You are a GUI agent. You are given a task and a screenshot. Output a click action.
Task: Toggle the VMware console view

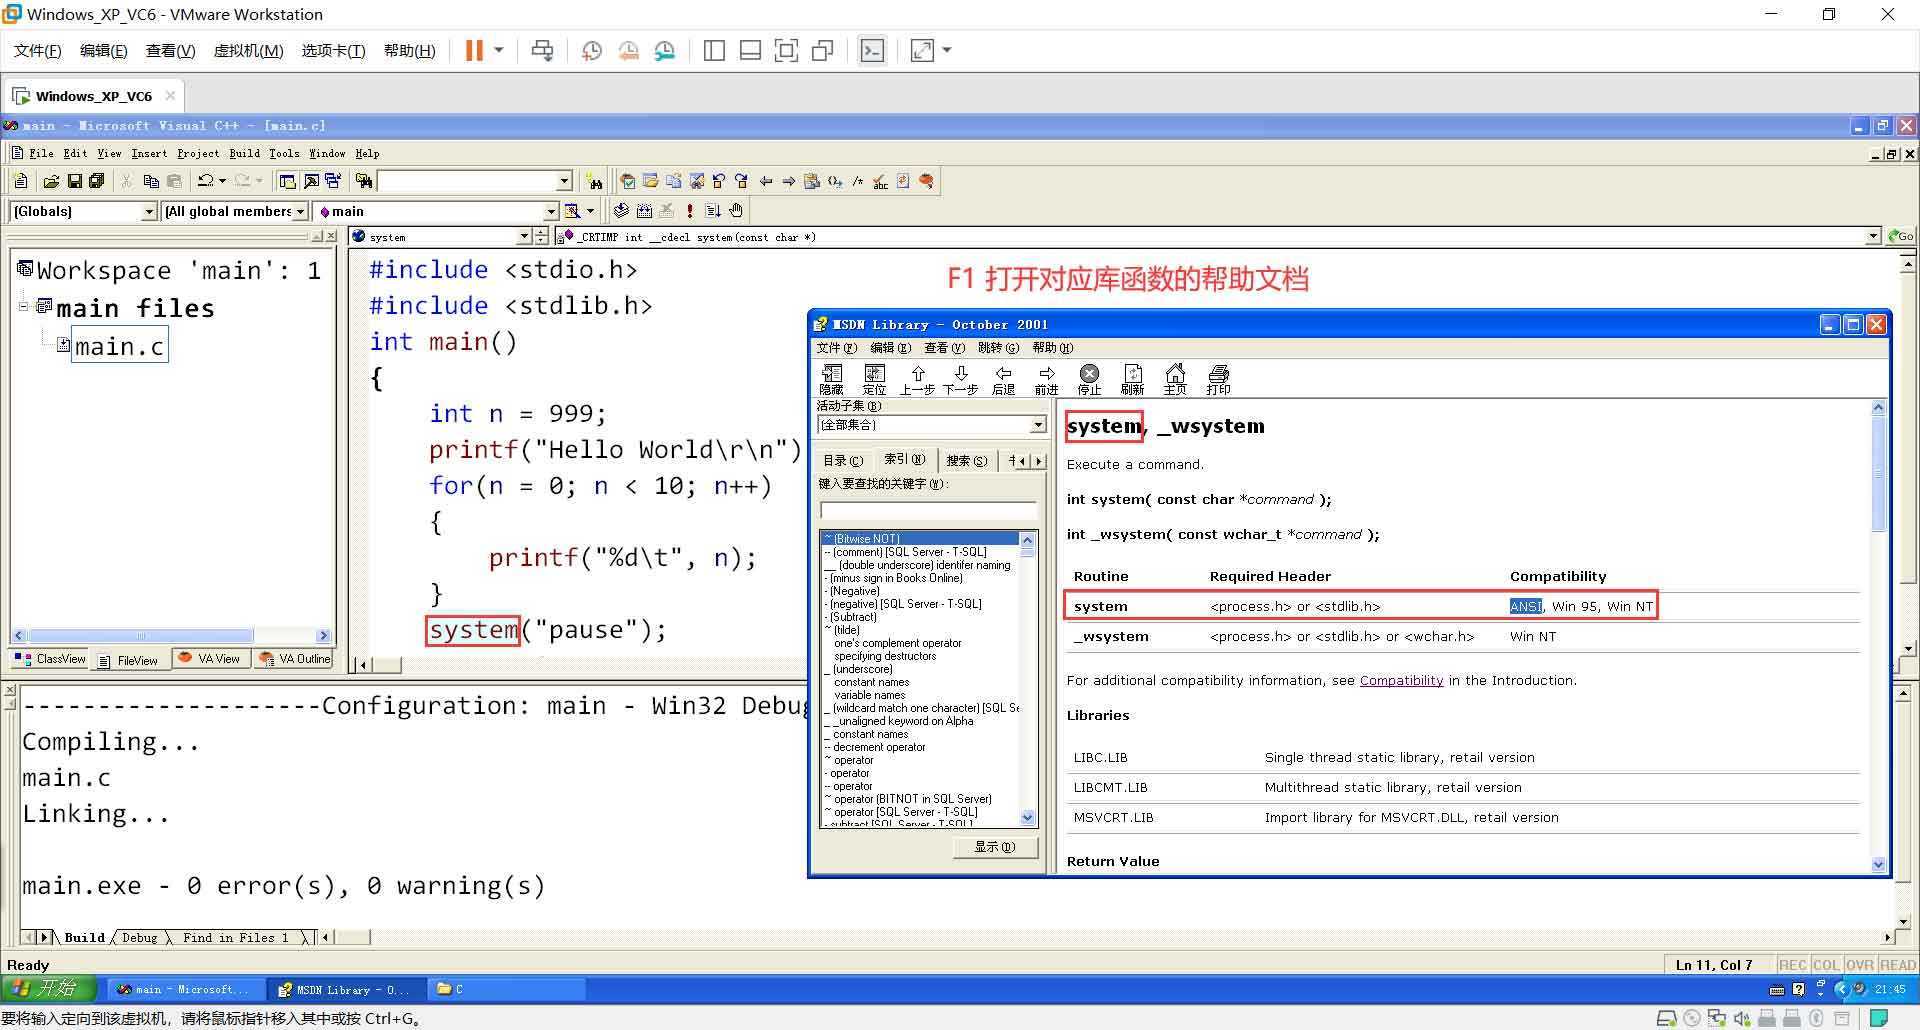coord(872,51)
